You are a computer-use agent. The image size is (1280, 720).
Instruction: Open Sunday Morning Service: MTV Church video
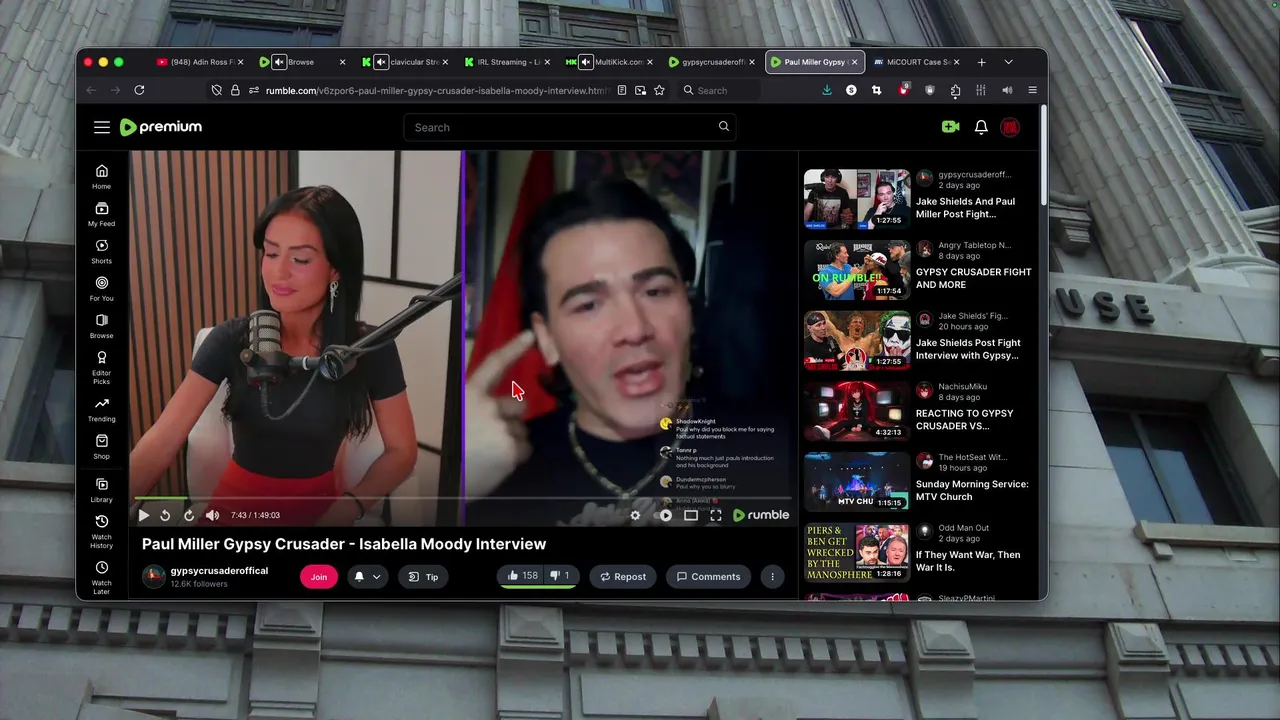coord(972,490)
